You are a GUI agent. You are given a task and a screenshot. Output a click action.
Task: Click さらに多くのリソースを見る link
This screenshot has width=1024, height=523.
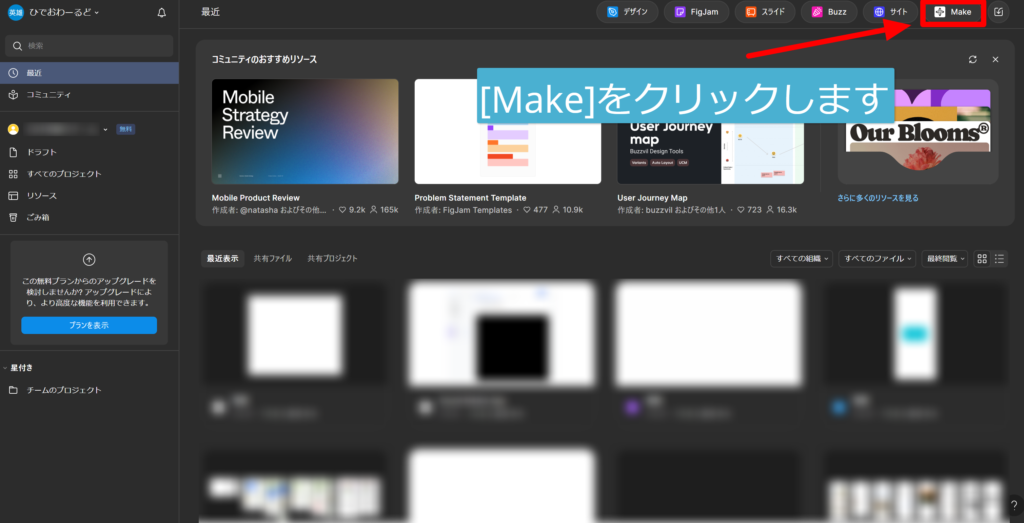click(878, 198)
